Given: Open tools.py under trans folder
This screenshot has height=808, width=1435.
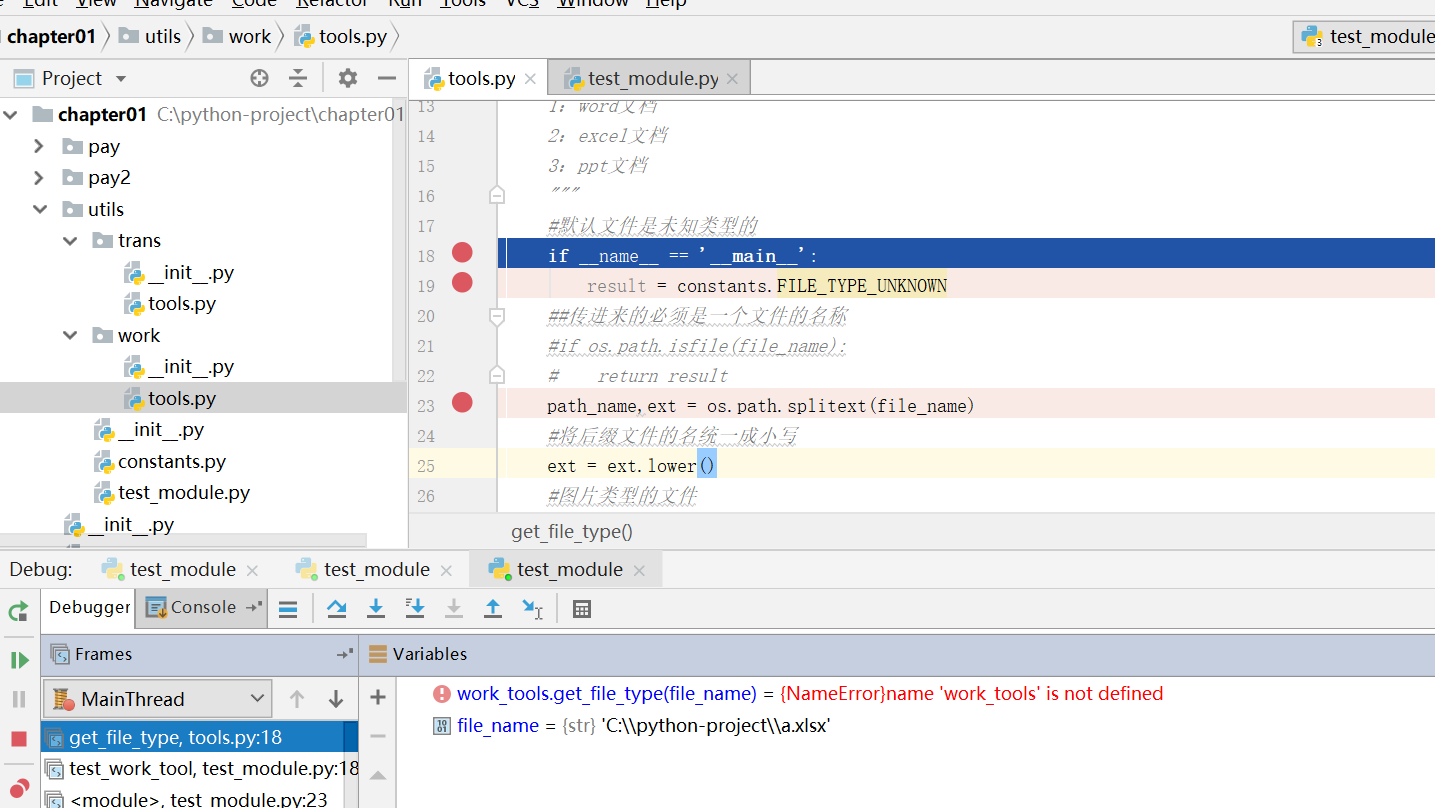Looking at the screenshot, I should [x=170, y=304].
